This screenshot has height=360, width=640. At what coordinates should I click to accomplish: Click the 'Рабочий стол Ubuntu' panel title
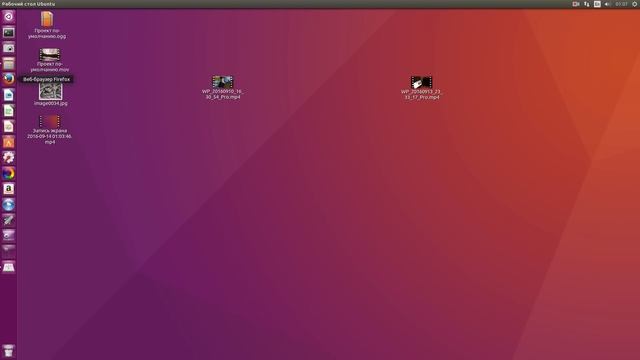[x=29, y=4]
